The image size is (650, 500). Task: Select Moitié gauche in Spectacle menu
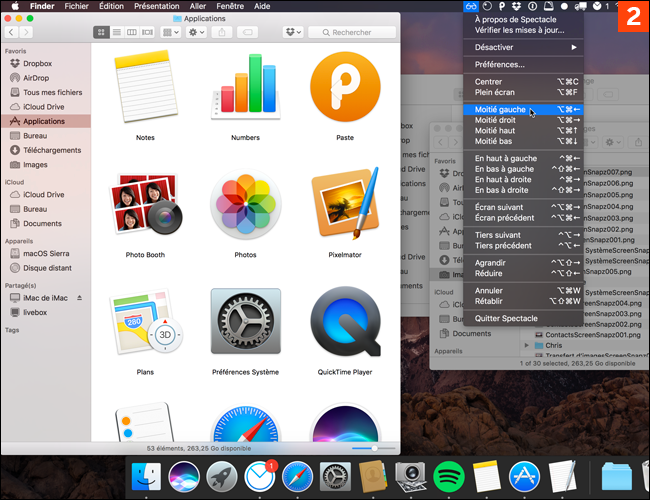[x=500, y=111]
